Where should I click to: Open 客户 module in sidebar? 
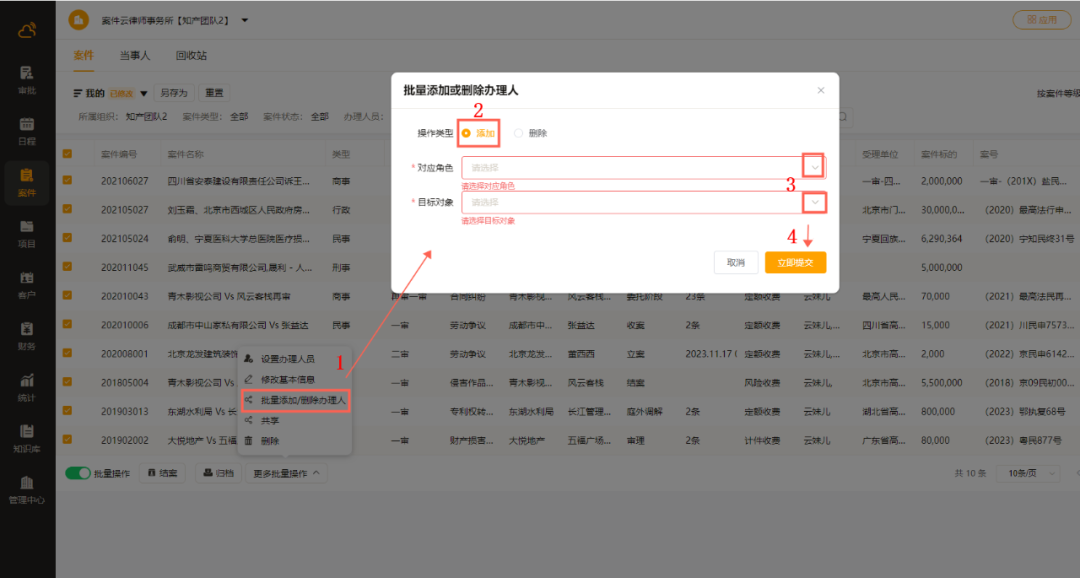pyautogui.click(x=27, y=284)
